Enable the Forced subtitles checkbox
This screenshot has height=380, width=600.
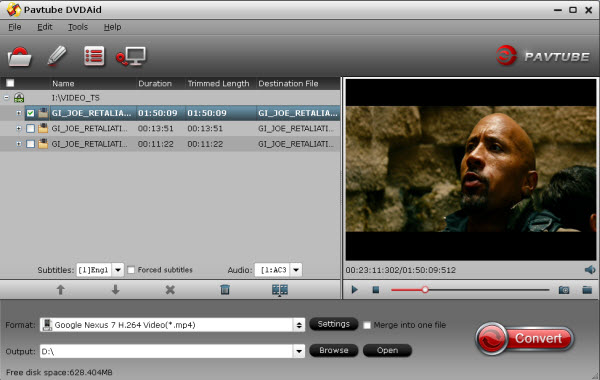coord(131,270)
